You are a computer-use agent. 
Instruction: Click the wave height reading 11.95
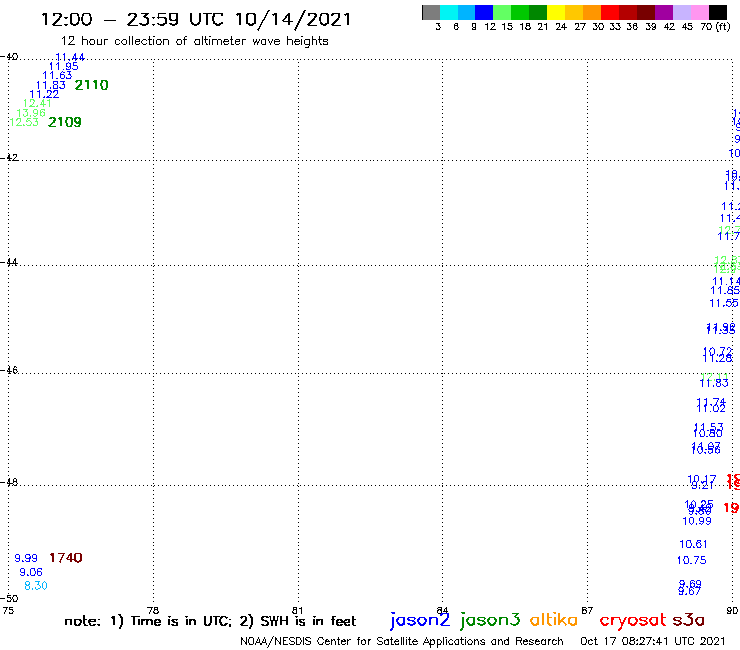[x=64, y=67]
